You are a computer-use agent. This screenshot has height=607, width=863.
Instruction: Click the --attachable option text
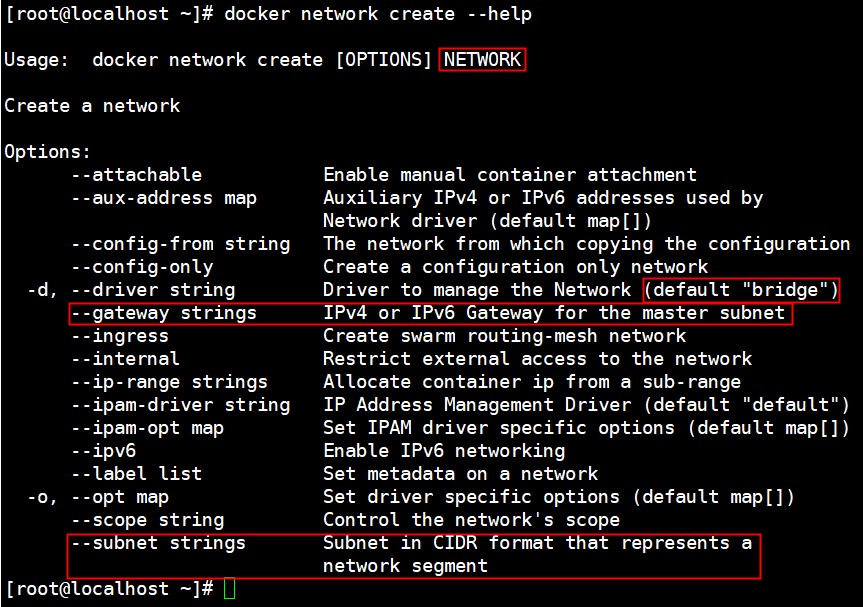point(136,175)
